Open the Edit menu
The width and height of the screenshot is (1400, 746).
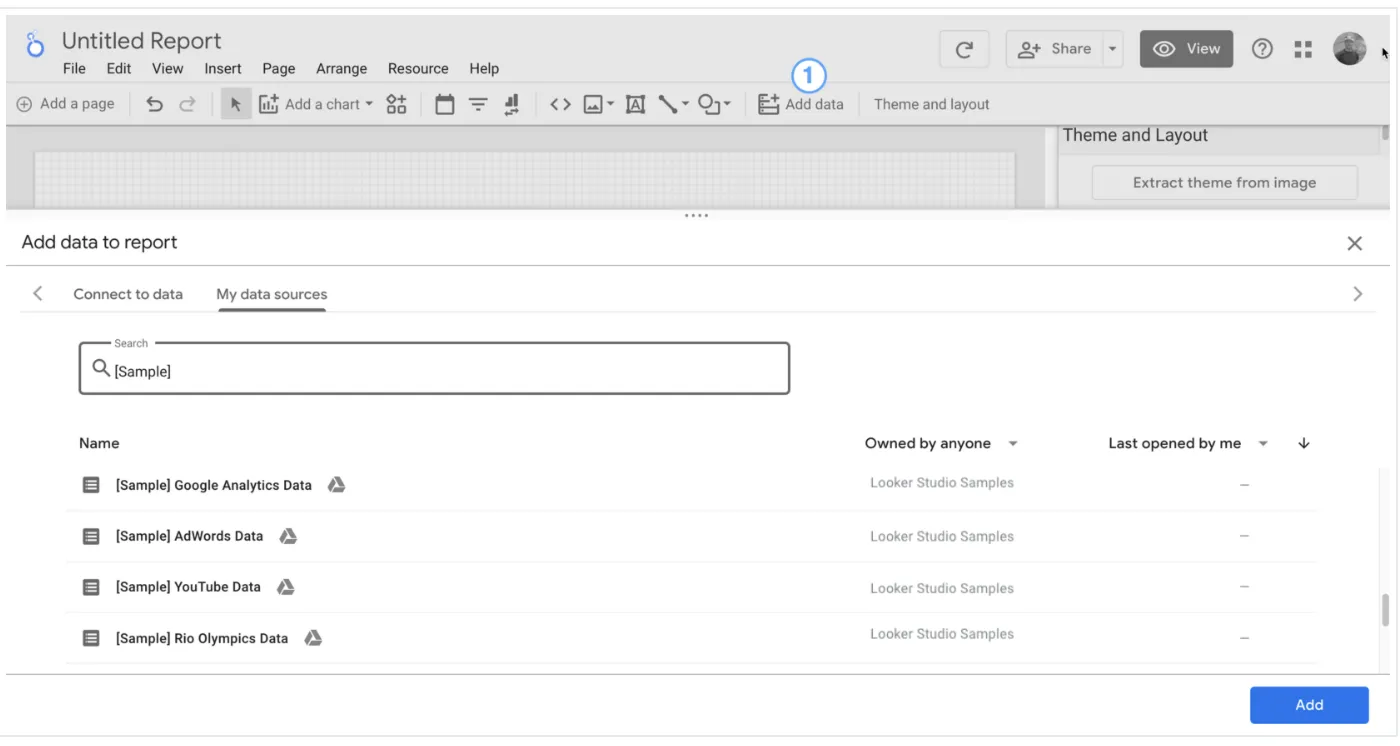(x=119, y=69)
